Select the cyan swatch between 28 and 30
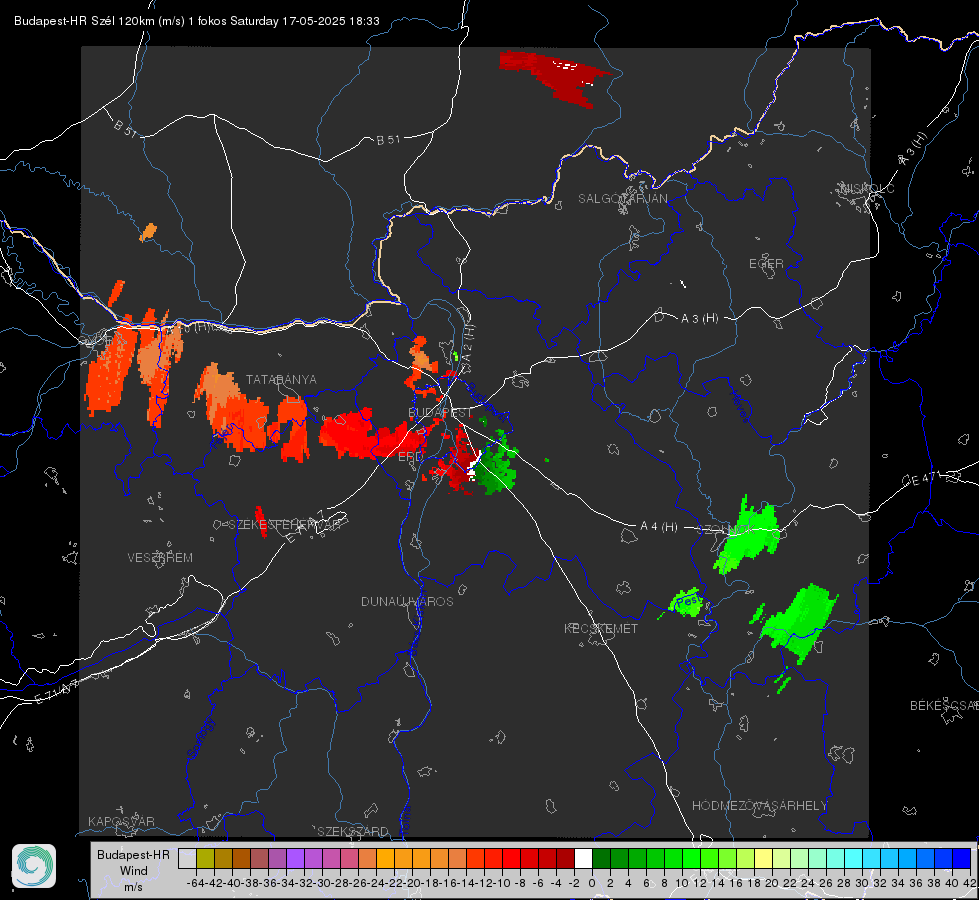This screenshot has height=900, width=979. pos(854,858)
